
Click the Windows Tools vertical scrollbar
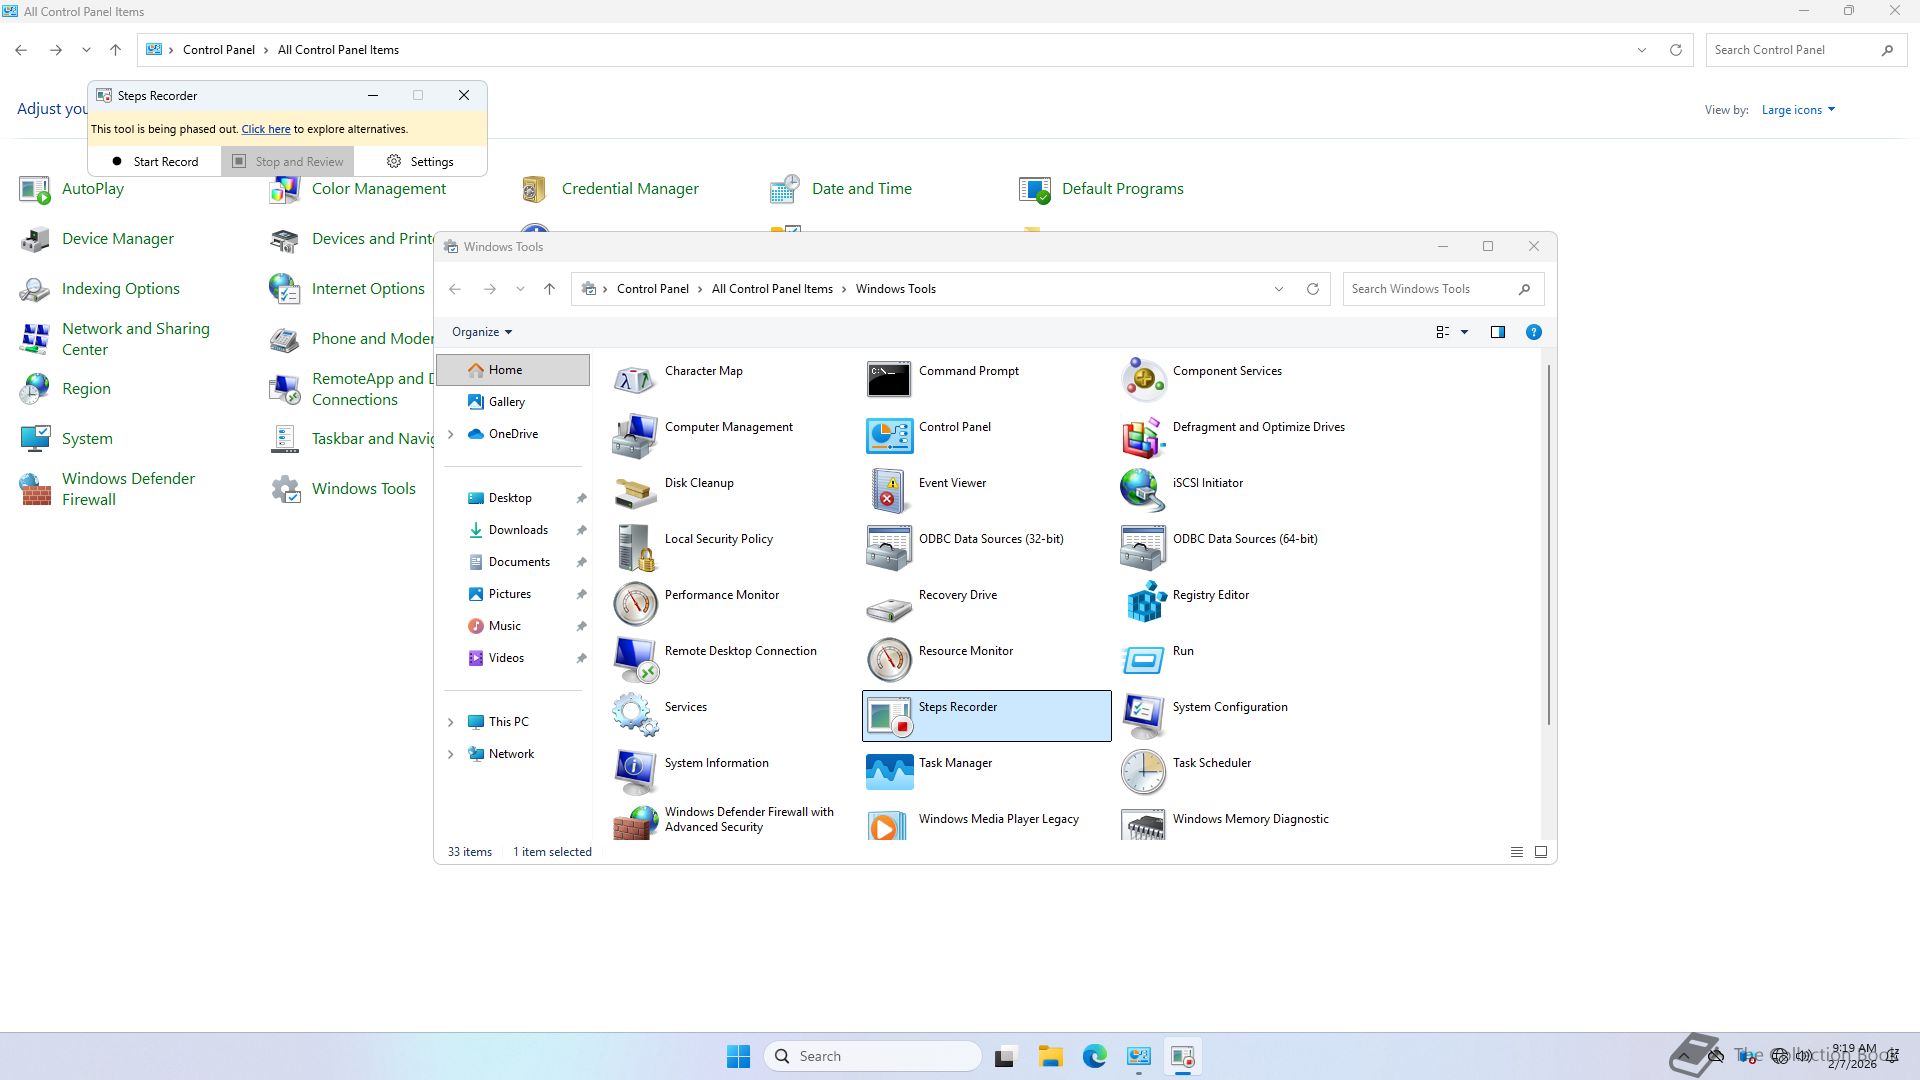tap(1548, 545)
